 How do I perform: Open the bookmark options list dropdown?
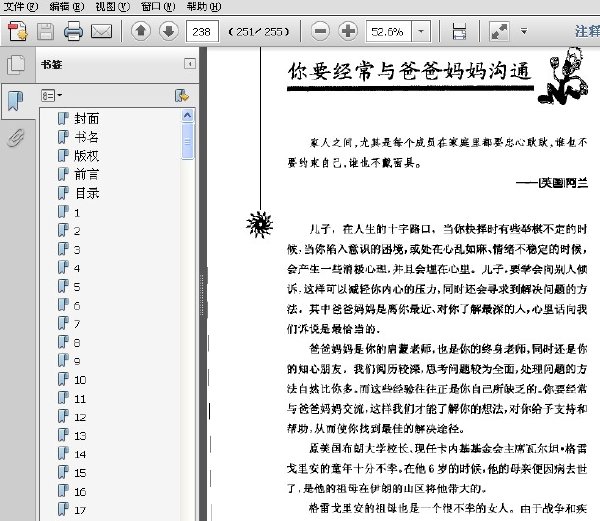point(51,95)
